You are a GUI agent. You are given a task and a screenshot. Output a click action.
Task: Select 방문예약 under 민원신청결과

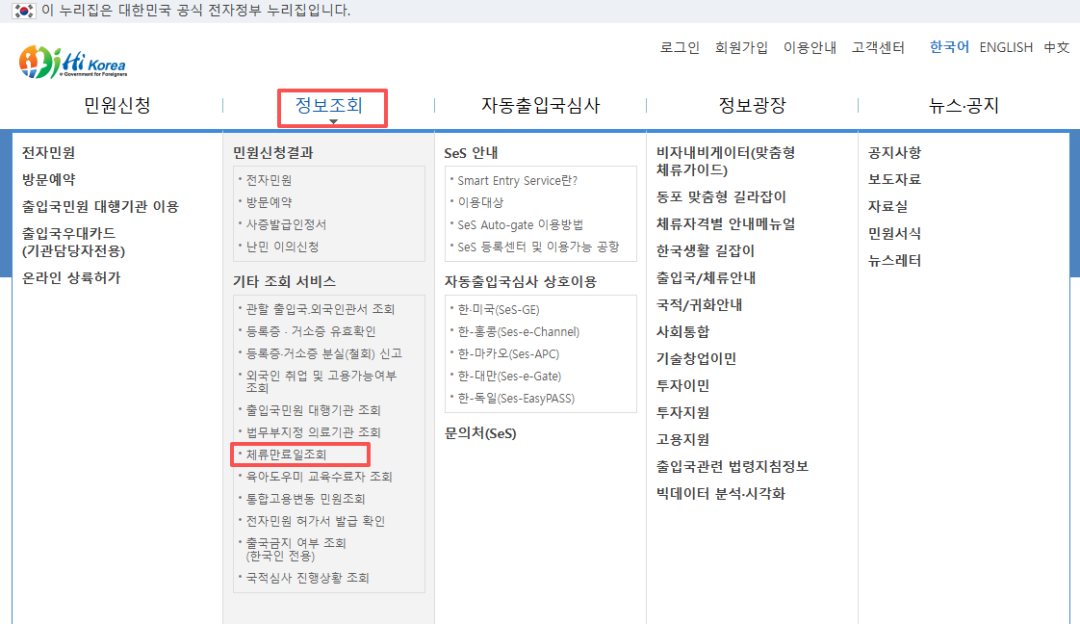coord(269,202)
